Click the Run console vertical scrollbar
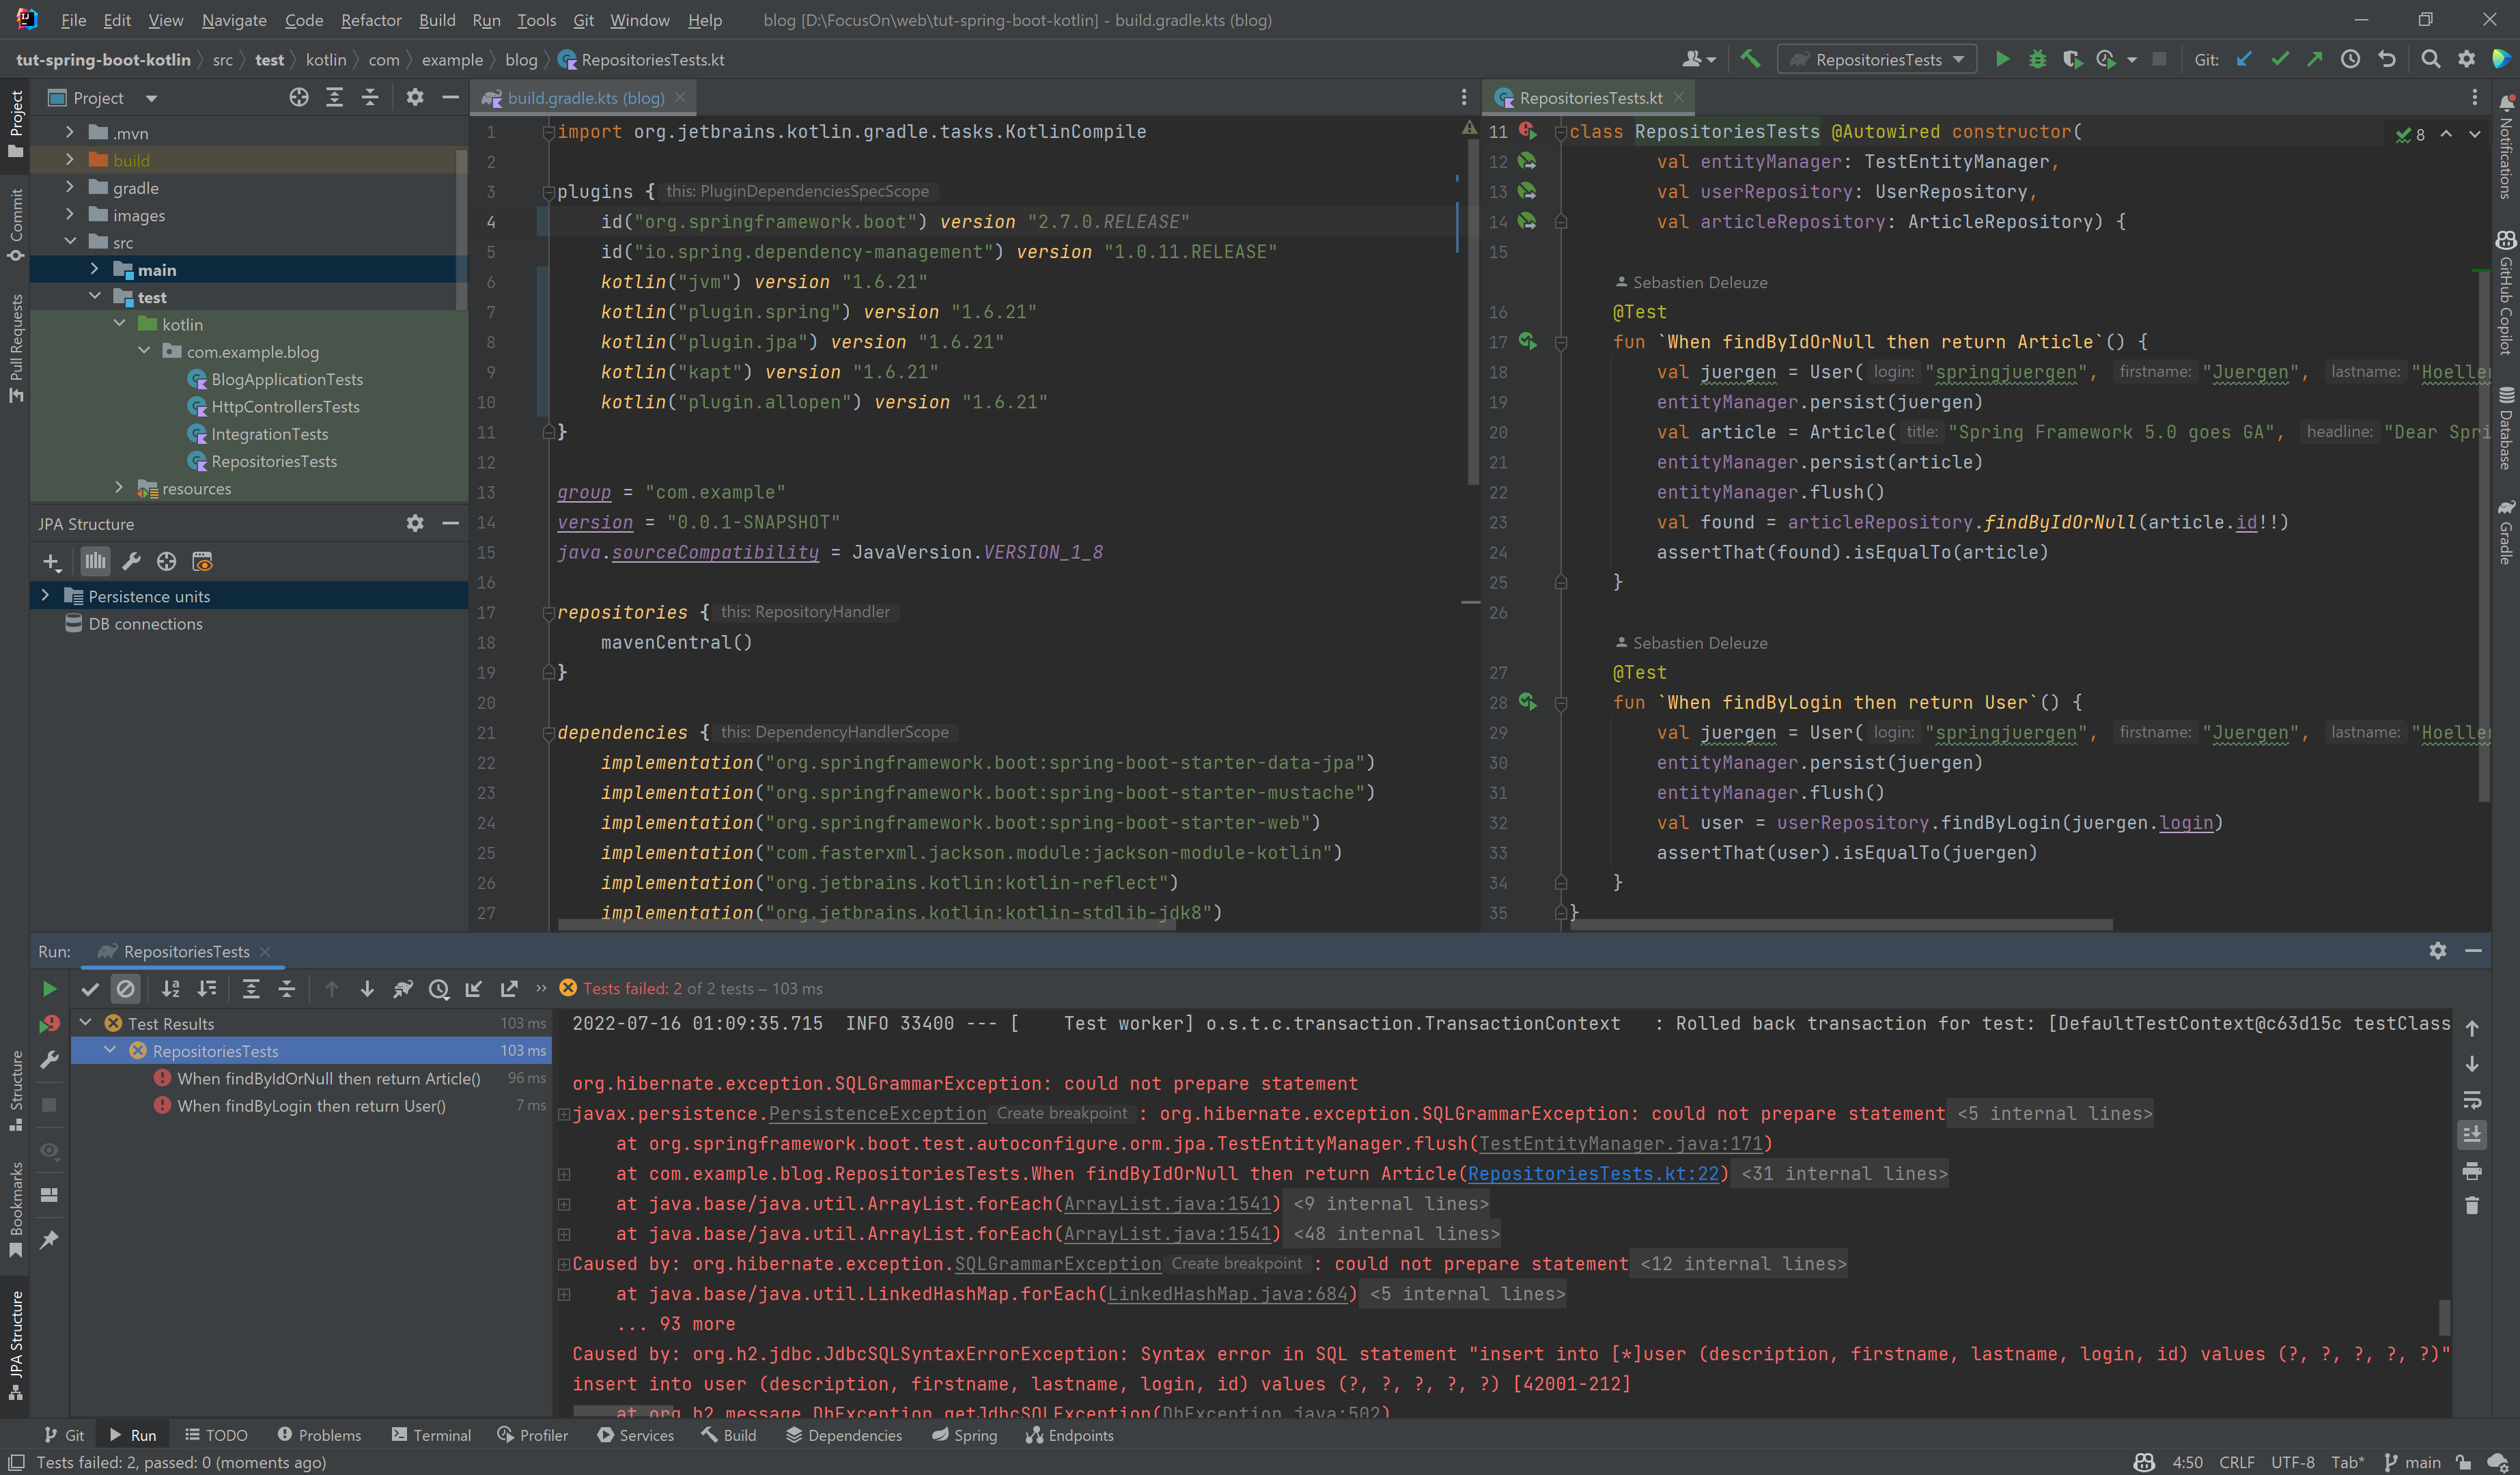Screen dimensions: 2520x1475 click(x=2444, y=1318)
